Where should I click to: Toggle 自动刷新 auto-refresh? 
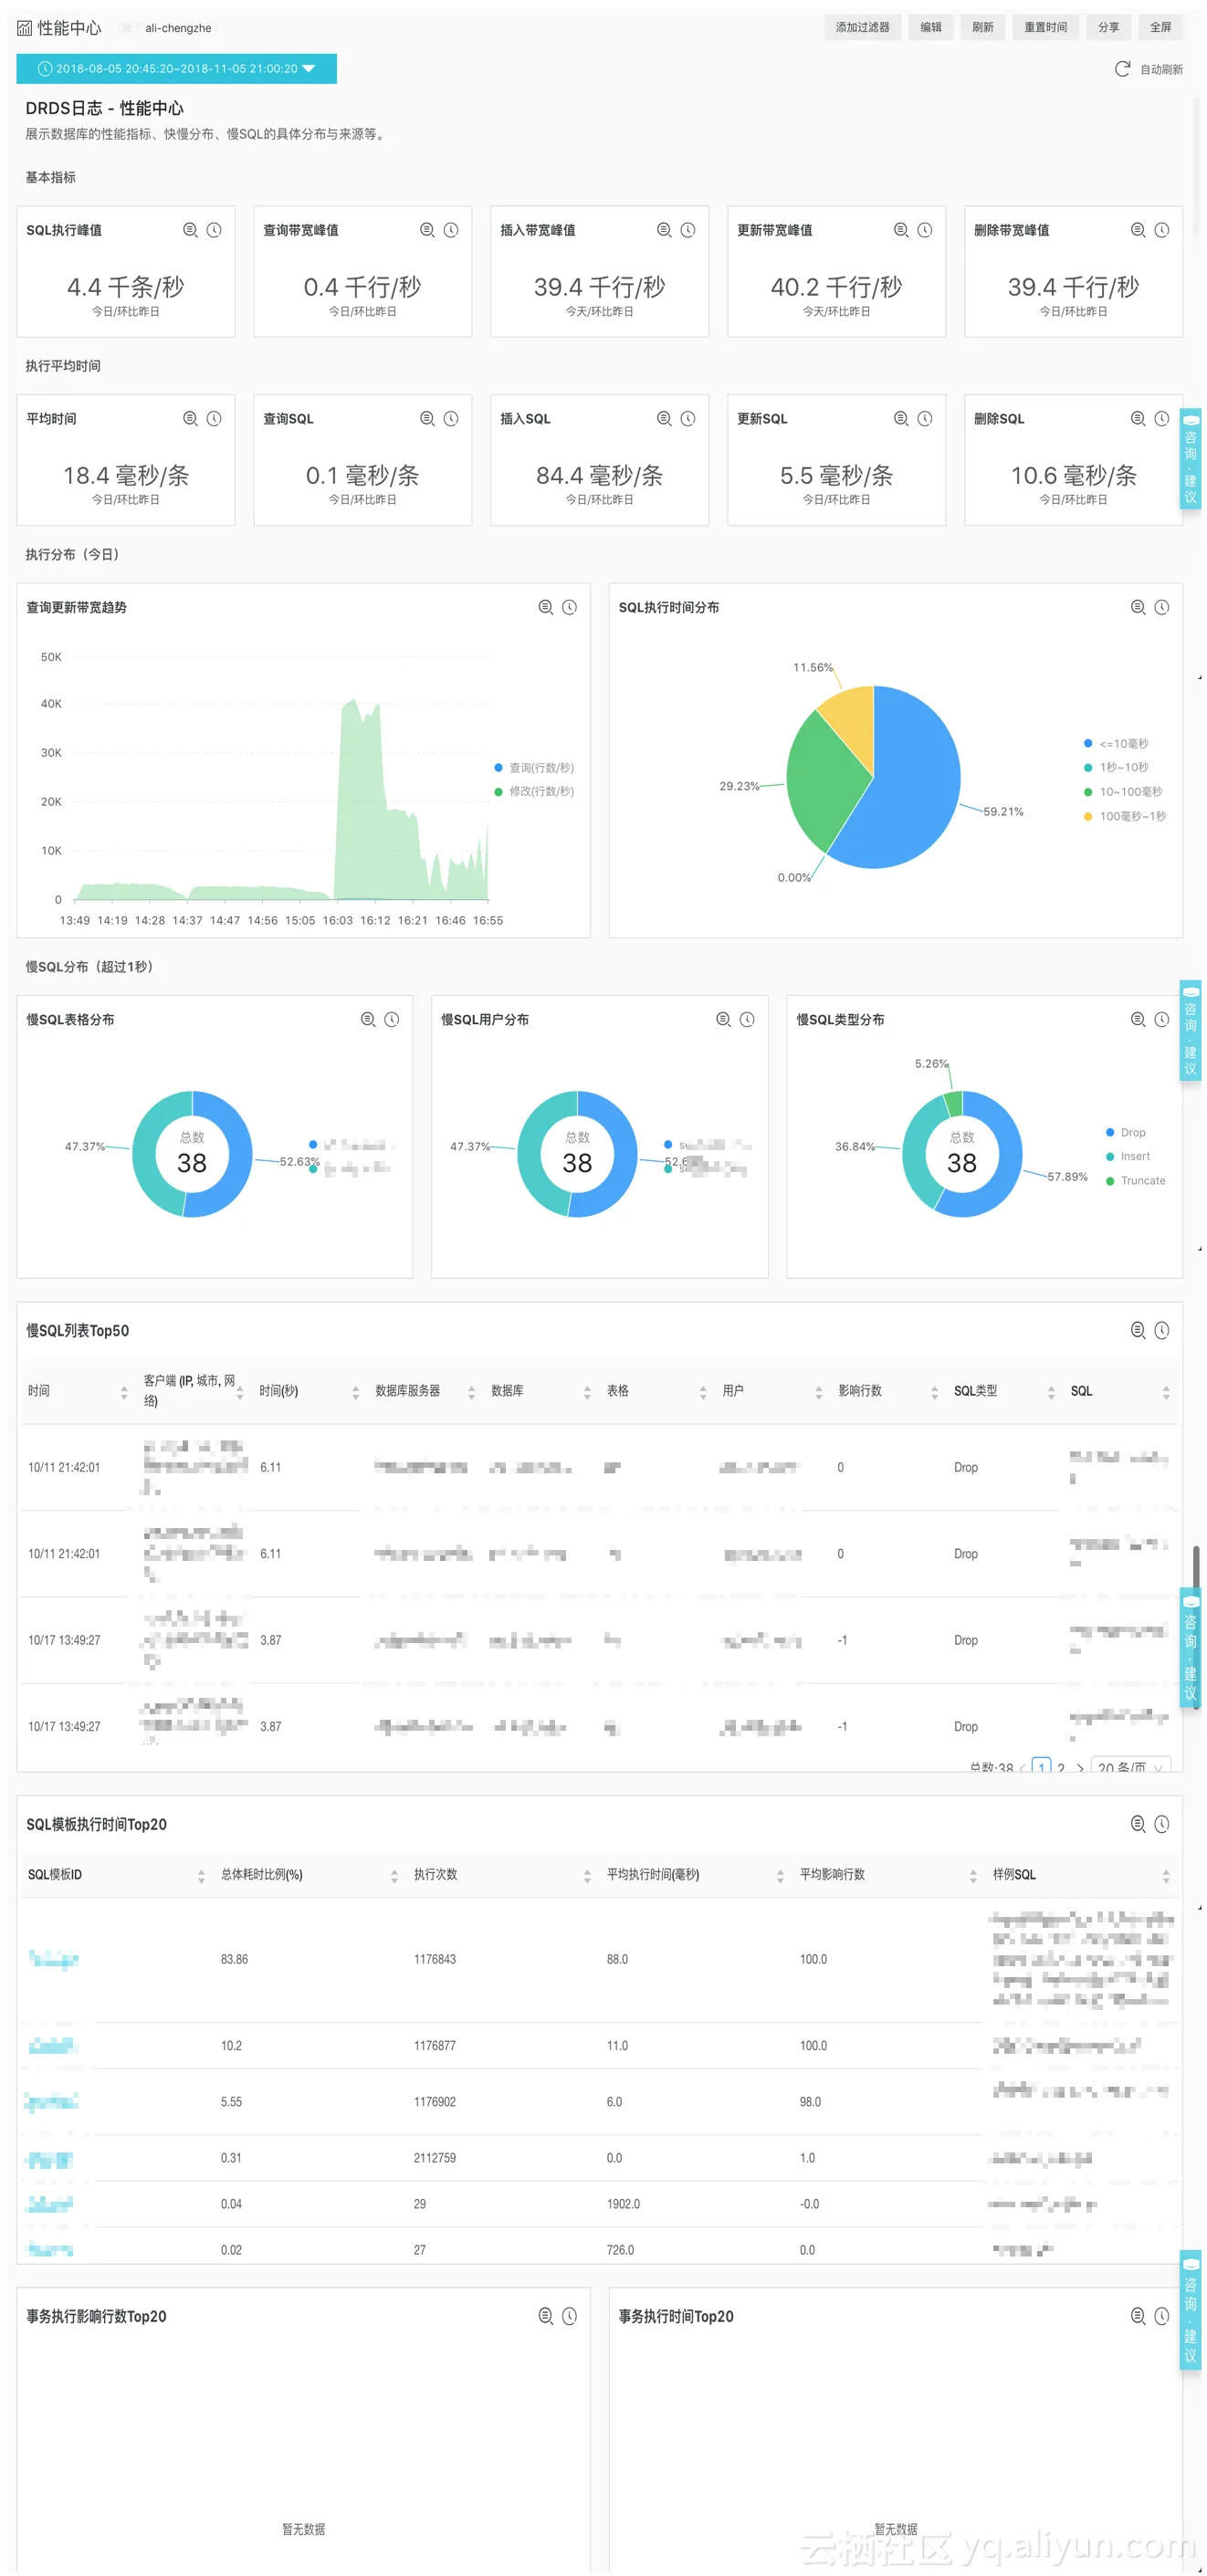1149,69
